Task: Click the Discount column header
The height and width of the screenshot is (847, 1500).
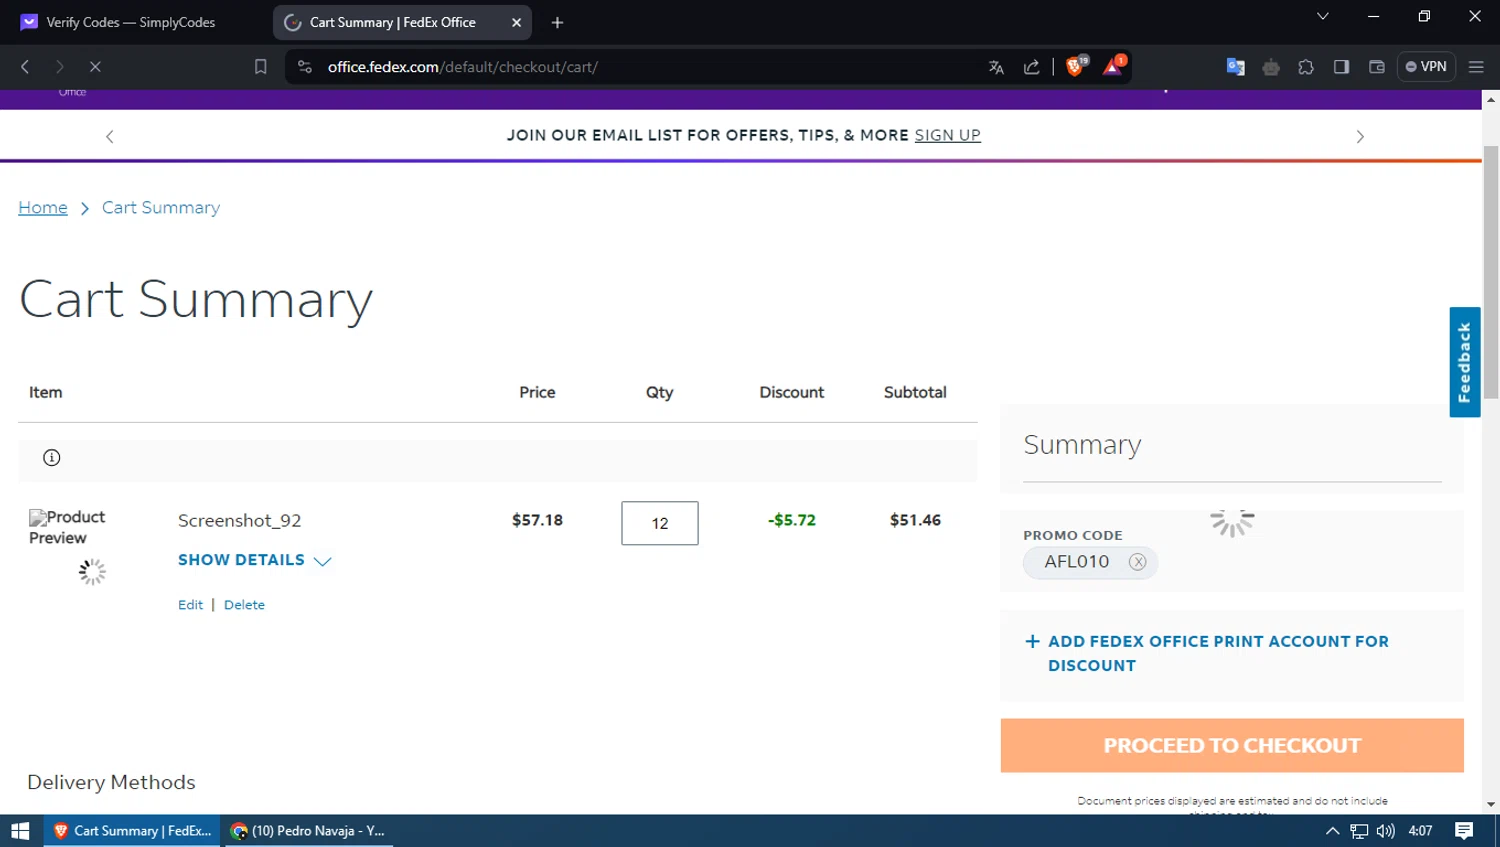Action: point(791,392)
